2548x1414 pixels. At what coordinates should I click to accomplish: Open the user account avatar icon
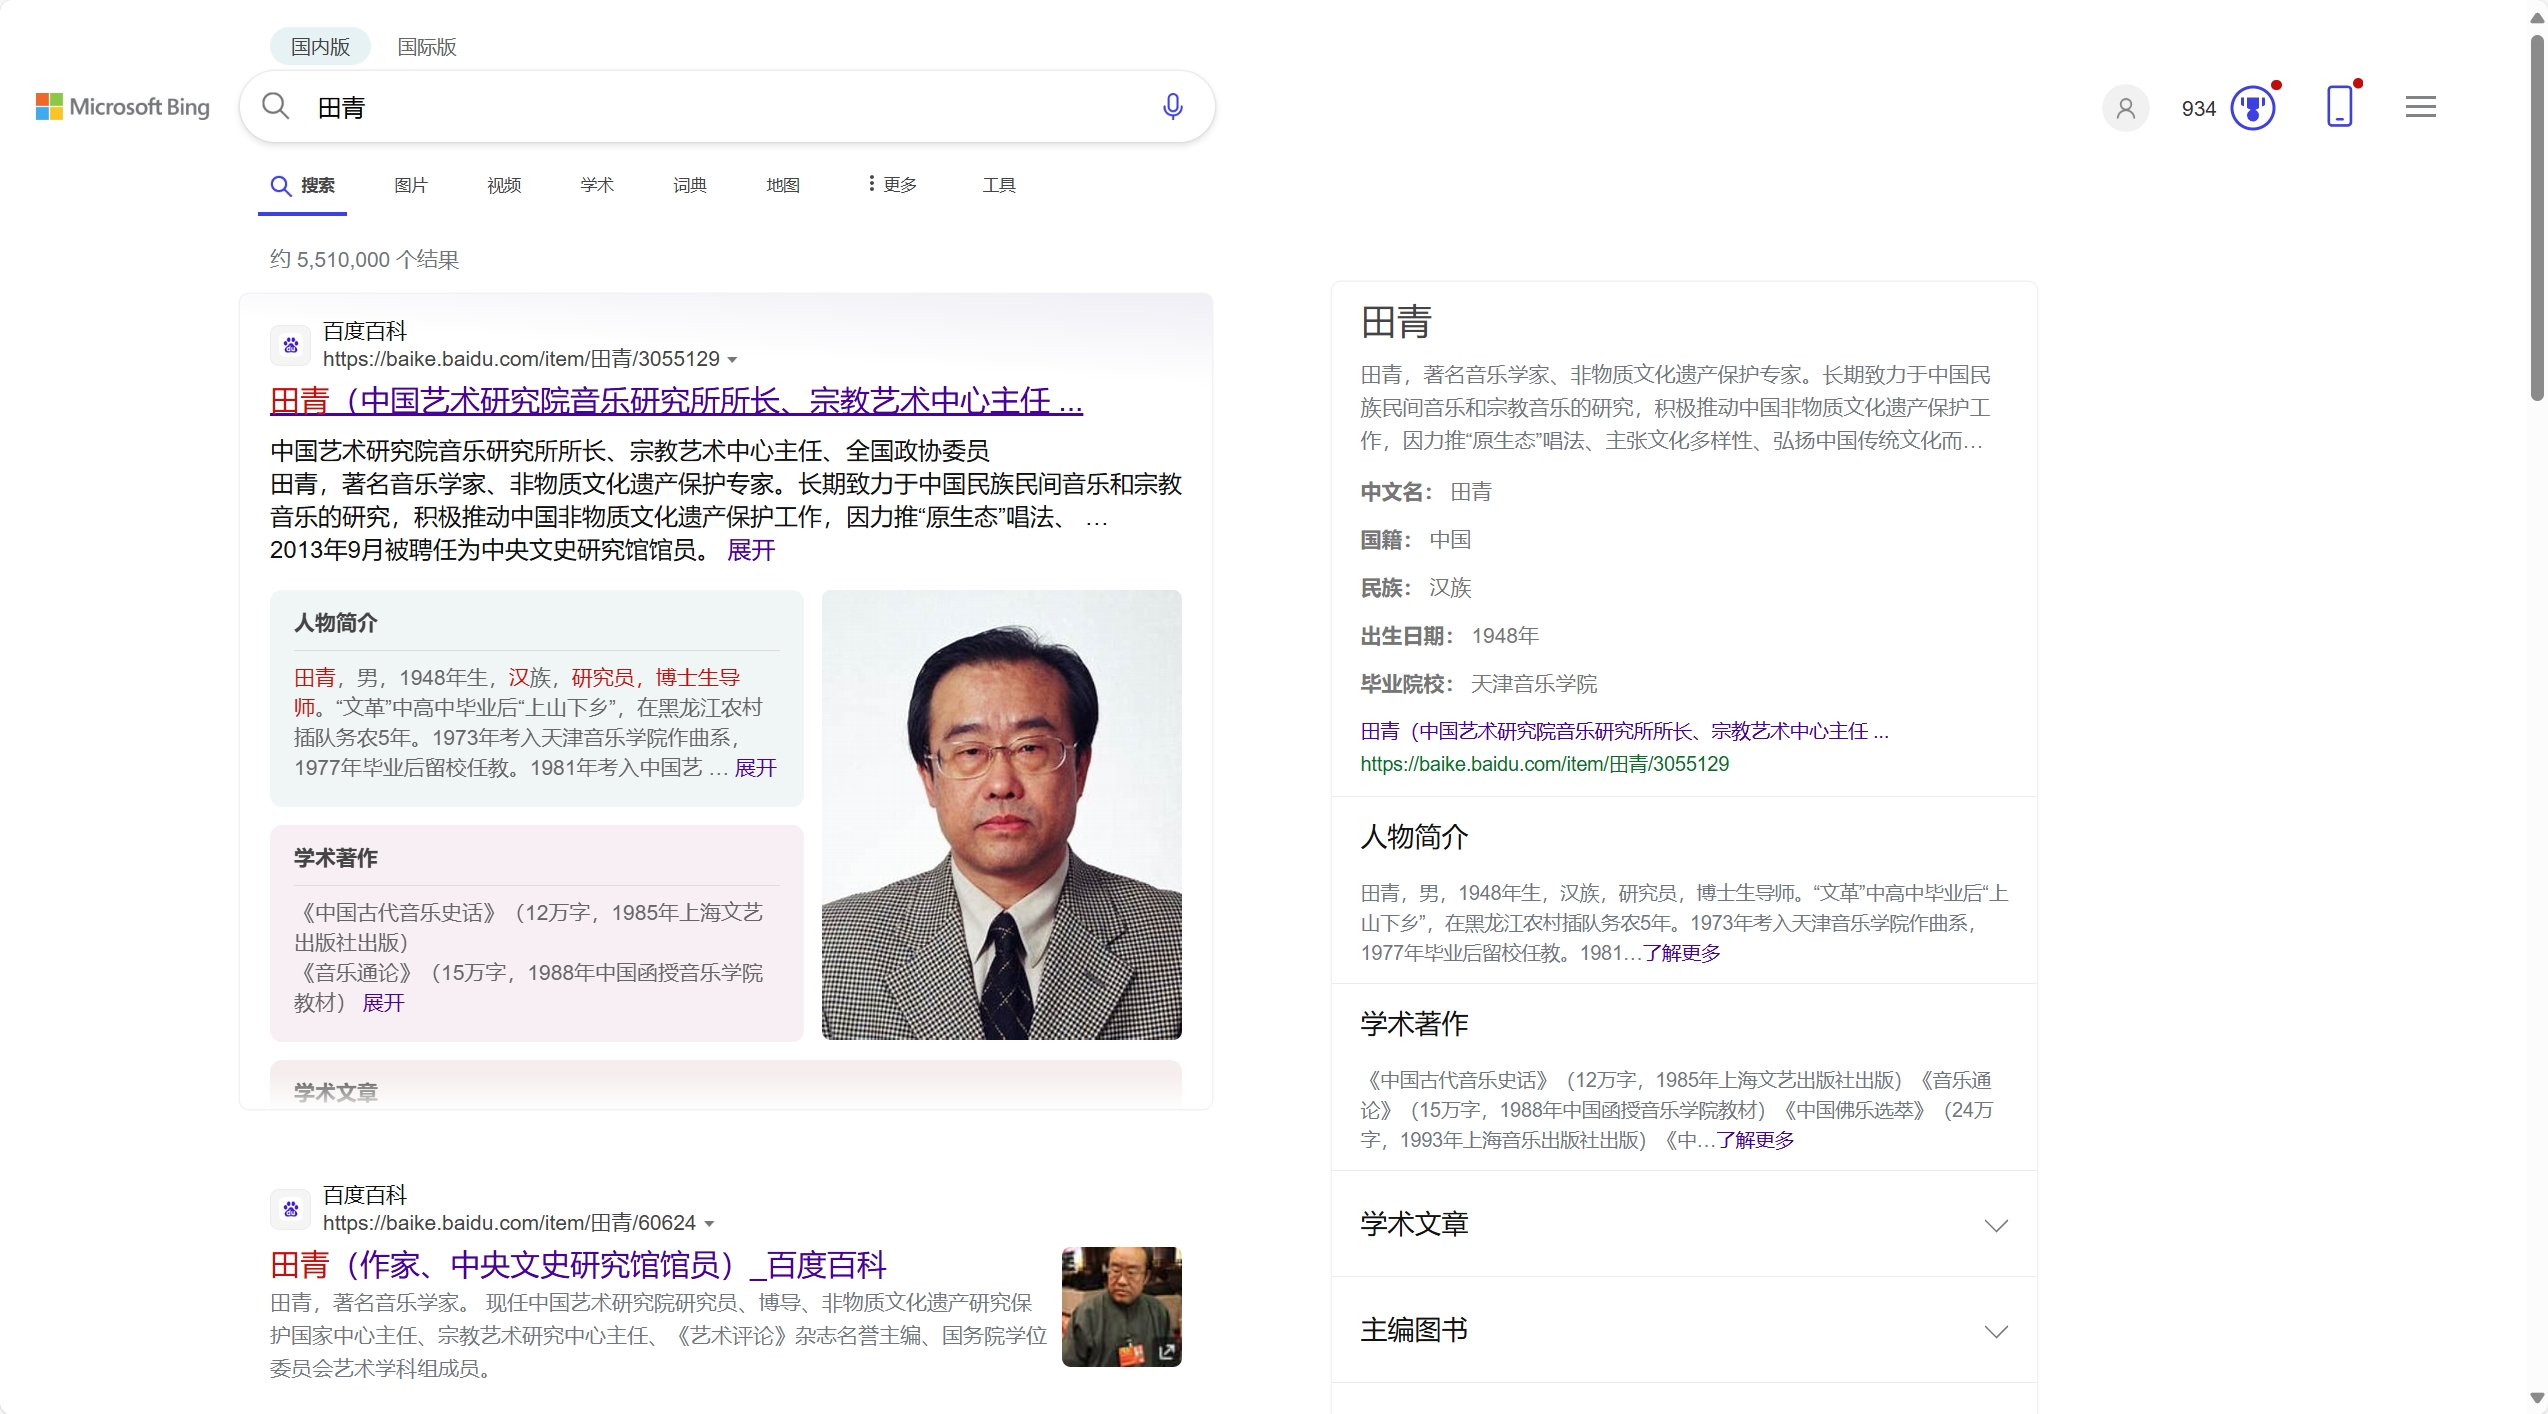pyautogui.click(x=2126, y=108)
